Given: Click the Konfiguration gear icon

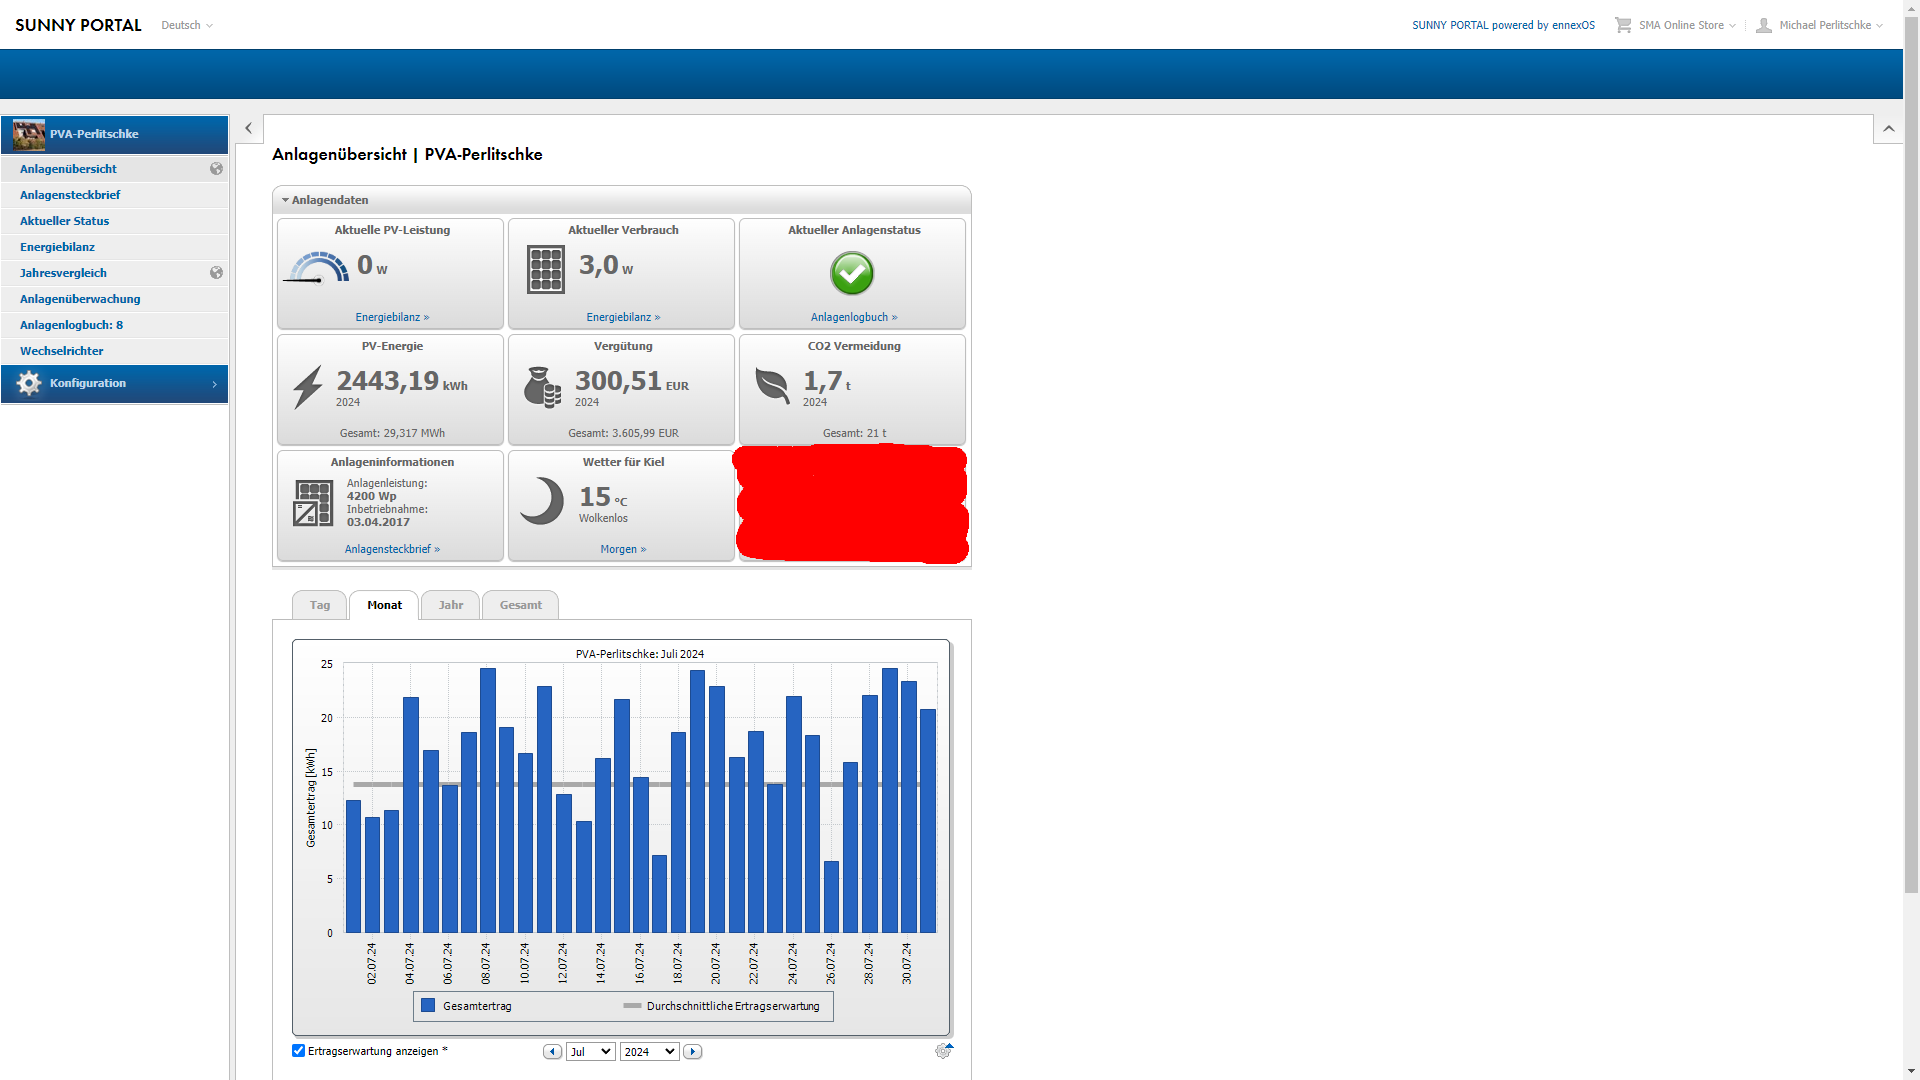Looking at the screenshot, I should [29, 383].
